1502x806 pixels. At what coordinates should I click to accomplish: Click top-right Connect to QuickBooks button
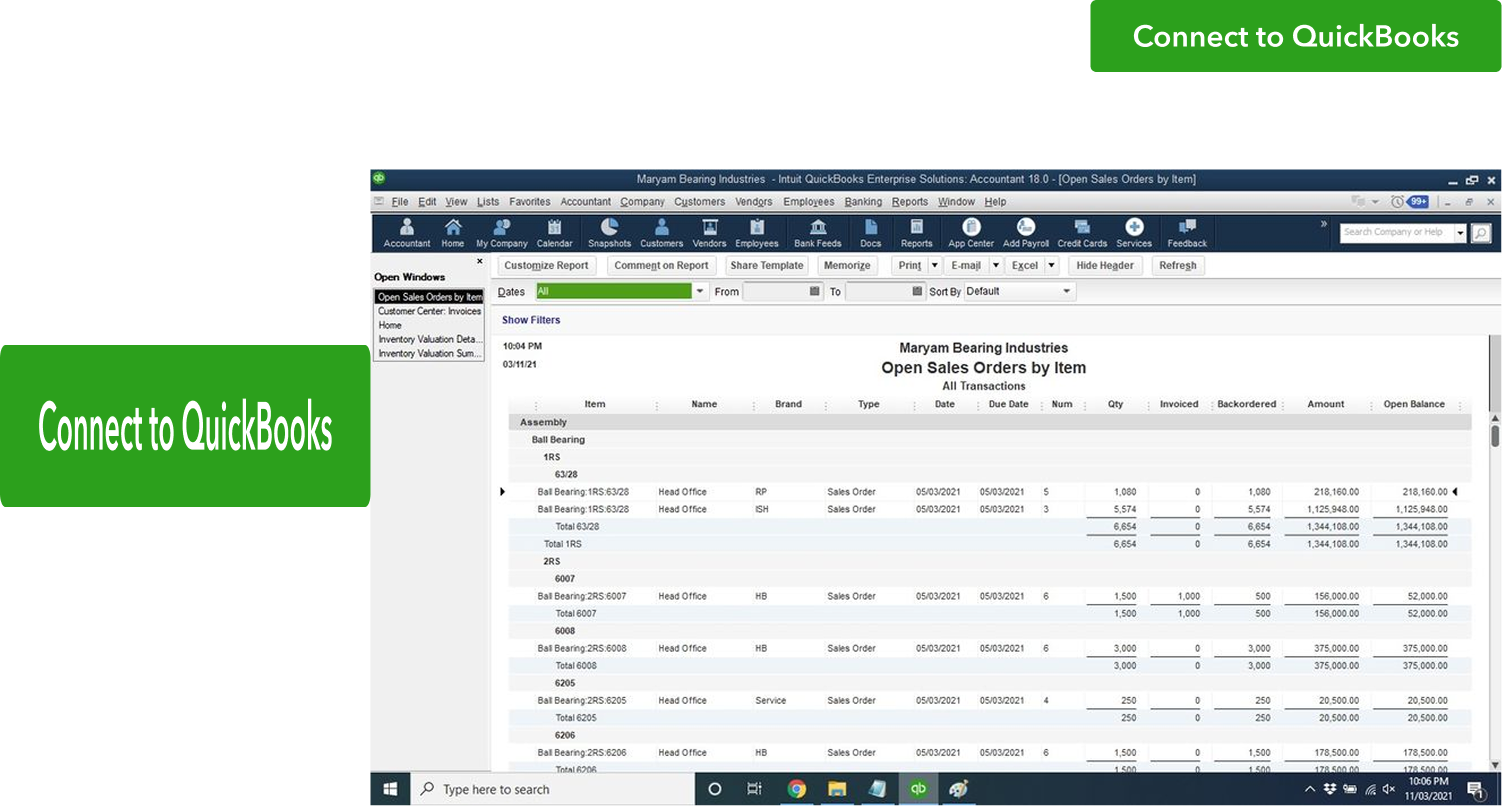[x=1296, y=36]
